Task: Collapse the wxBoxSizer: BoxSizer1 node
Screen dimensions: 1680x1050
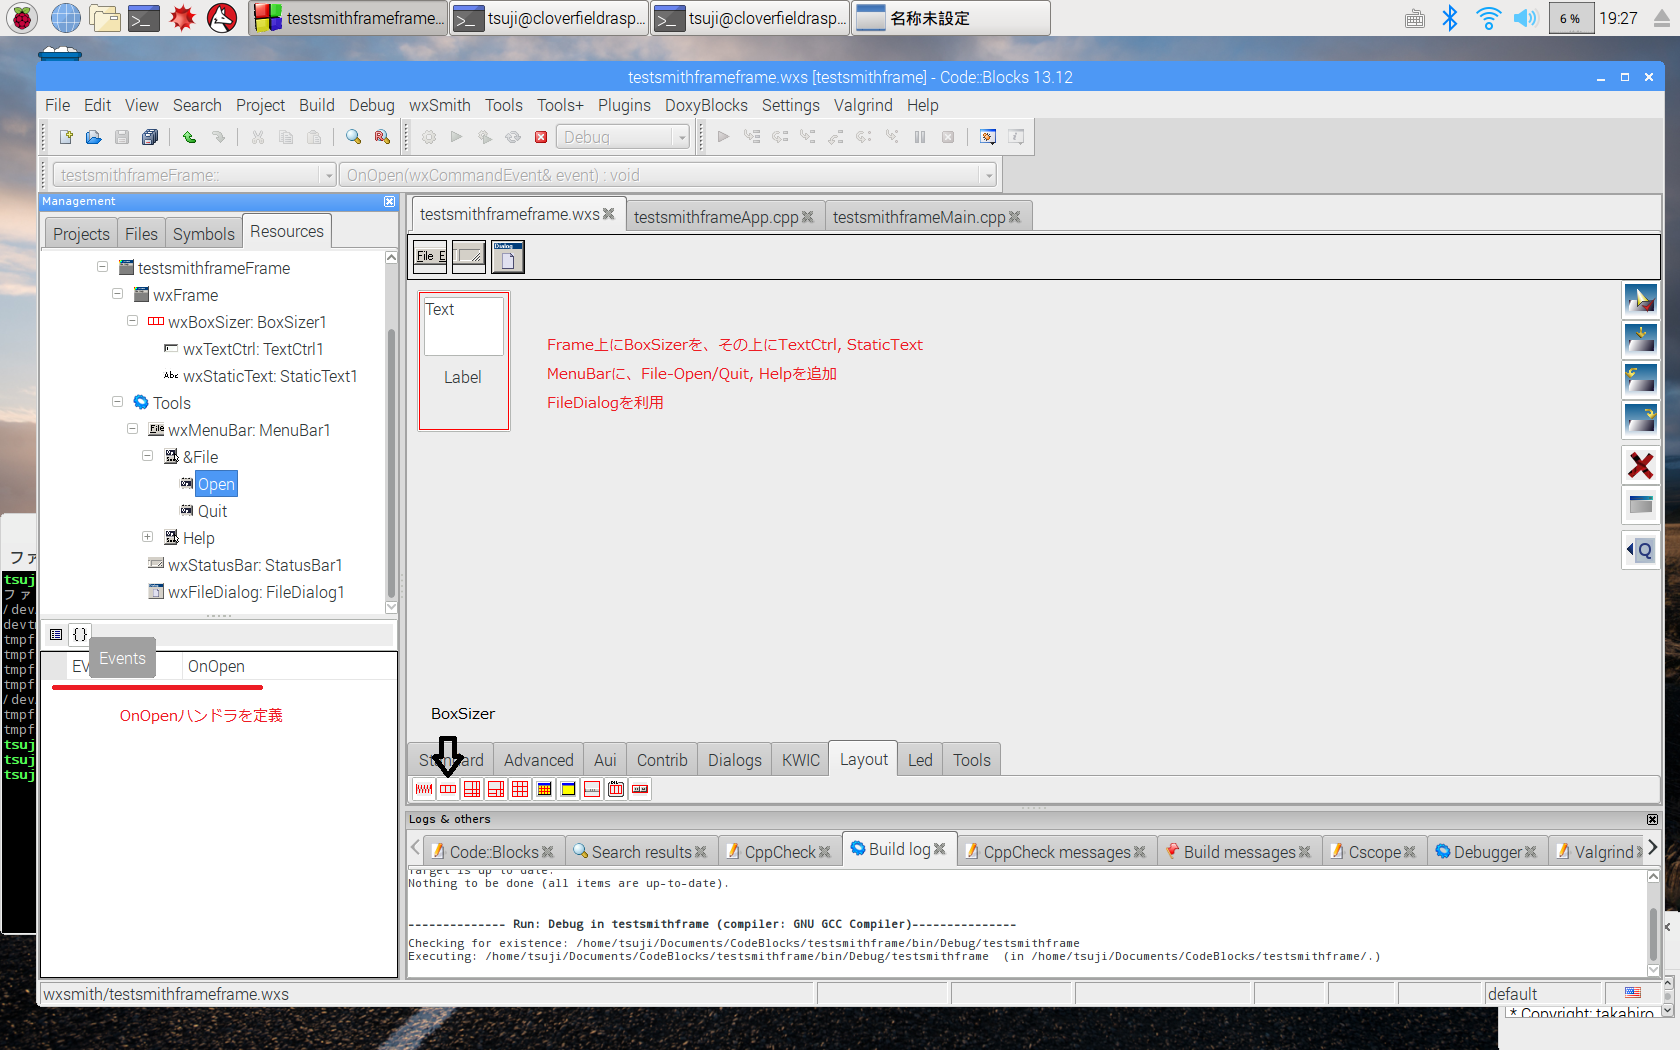Action: [x=132, y=321]
